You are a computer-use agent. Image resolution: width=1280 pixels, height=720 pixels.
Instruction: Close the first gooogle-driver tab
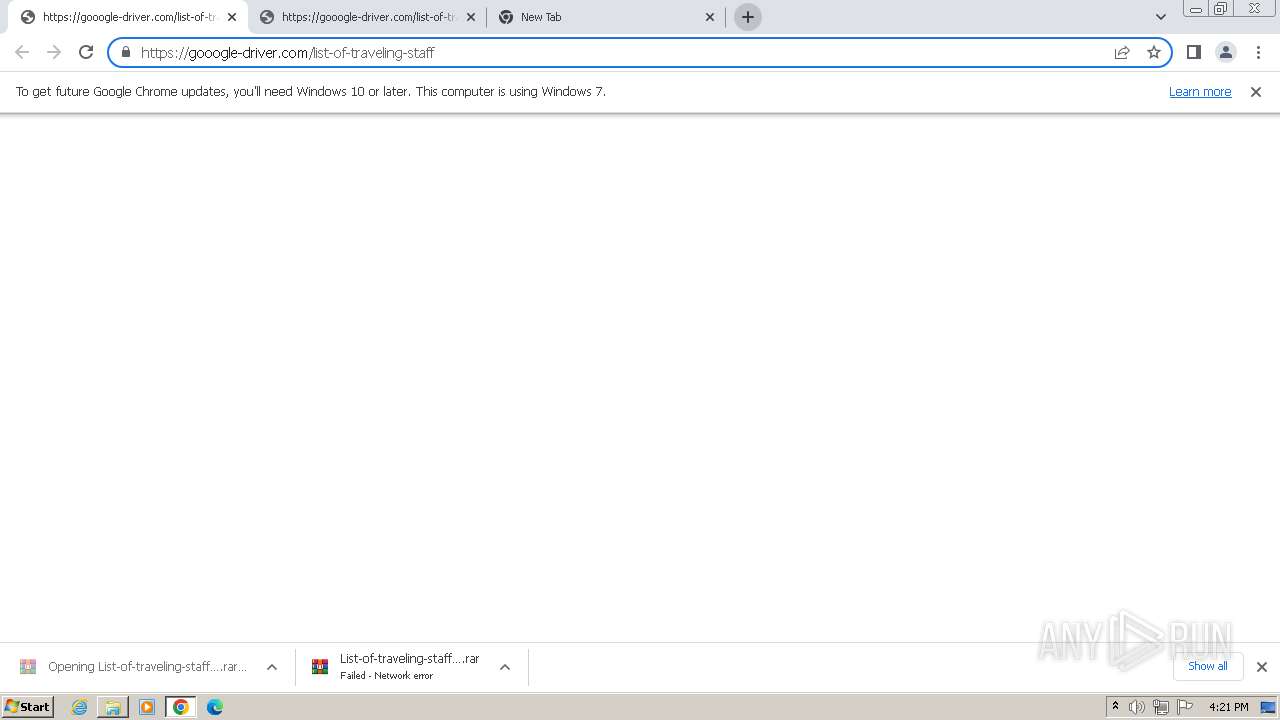click(x=232, y=17)
